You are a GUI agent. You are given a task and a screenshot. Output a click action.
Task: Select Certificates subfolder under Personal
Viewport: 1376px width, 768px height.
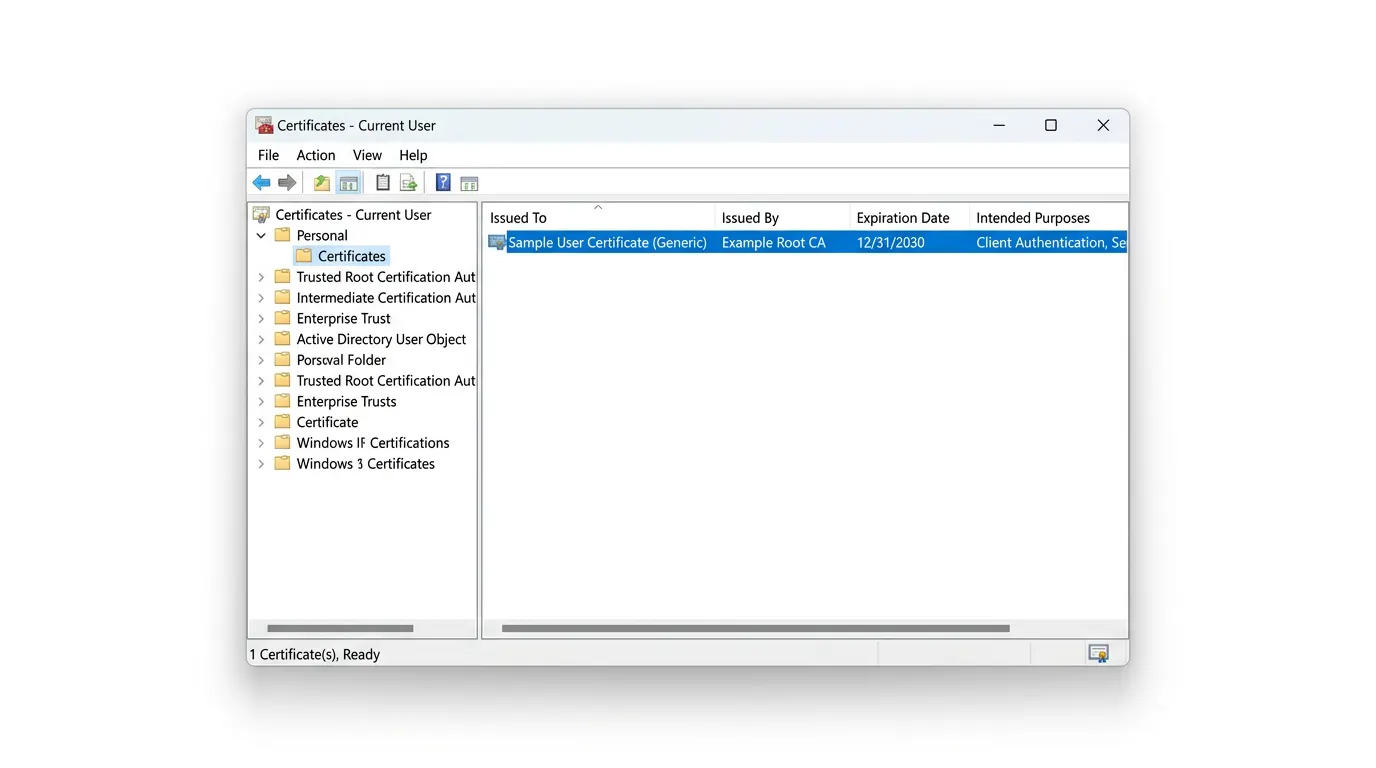[x=352, y=256]
